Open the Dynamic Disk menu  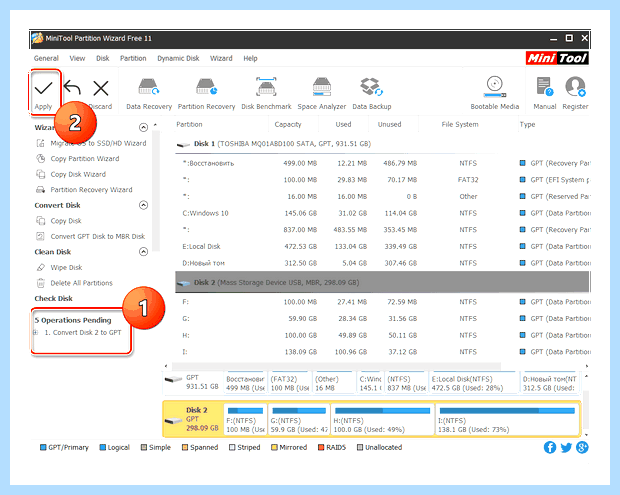point(178,58)
